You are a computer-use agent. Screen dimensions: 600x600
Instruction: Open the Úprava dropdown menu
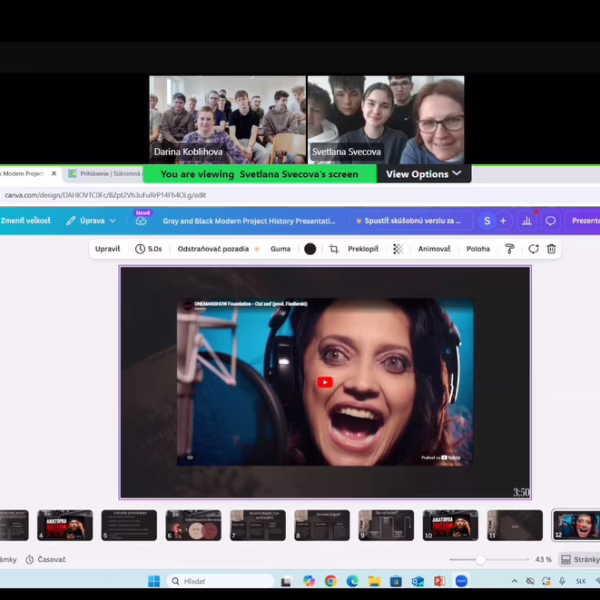91,221
